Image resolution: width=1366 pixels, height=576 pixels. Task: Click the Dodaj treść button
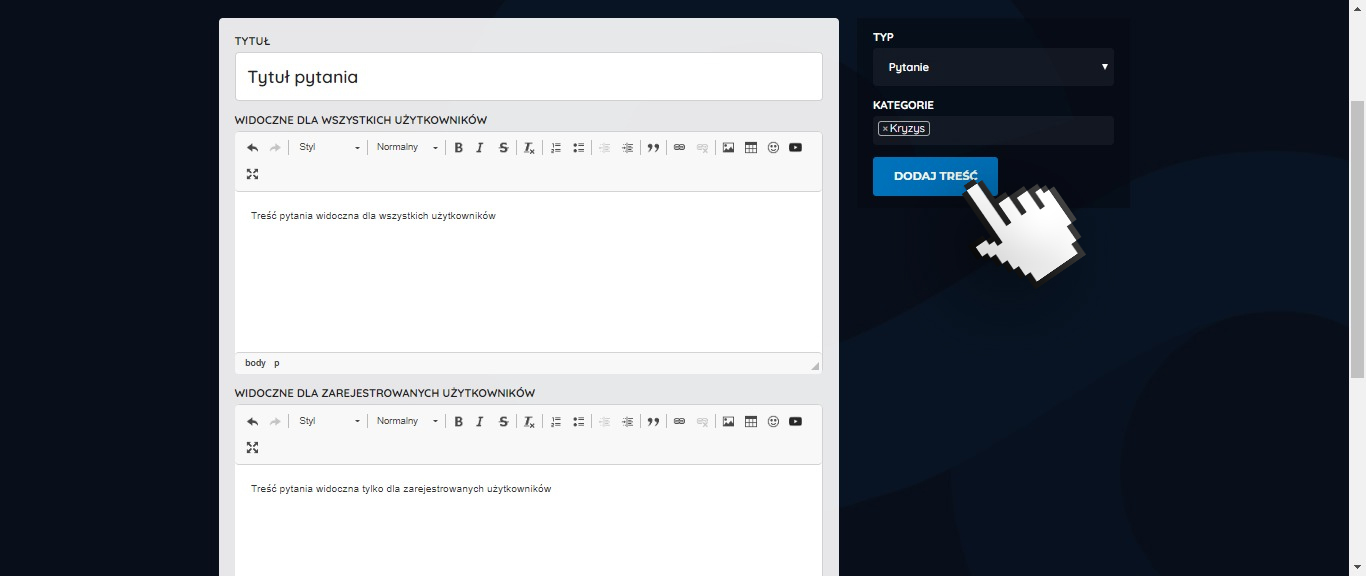click(935, 176)
